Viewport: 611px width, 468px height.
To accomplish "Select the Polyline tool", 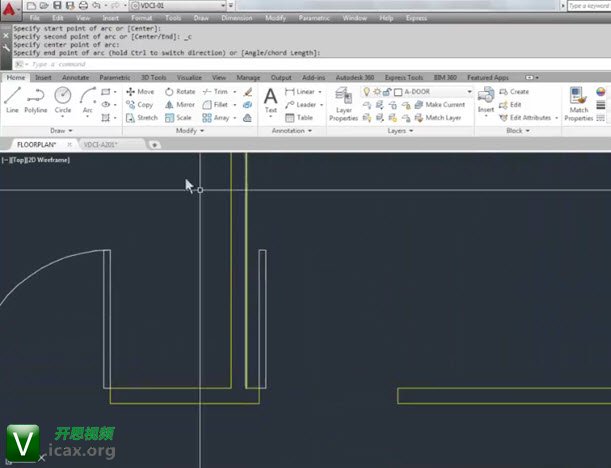I will [37, 99].
